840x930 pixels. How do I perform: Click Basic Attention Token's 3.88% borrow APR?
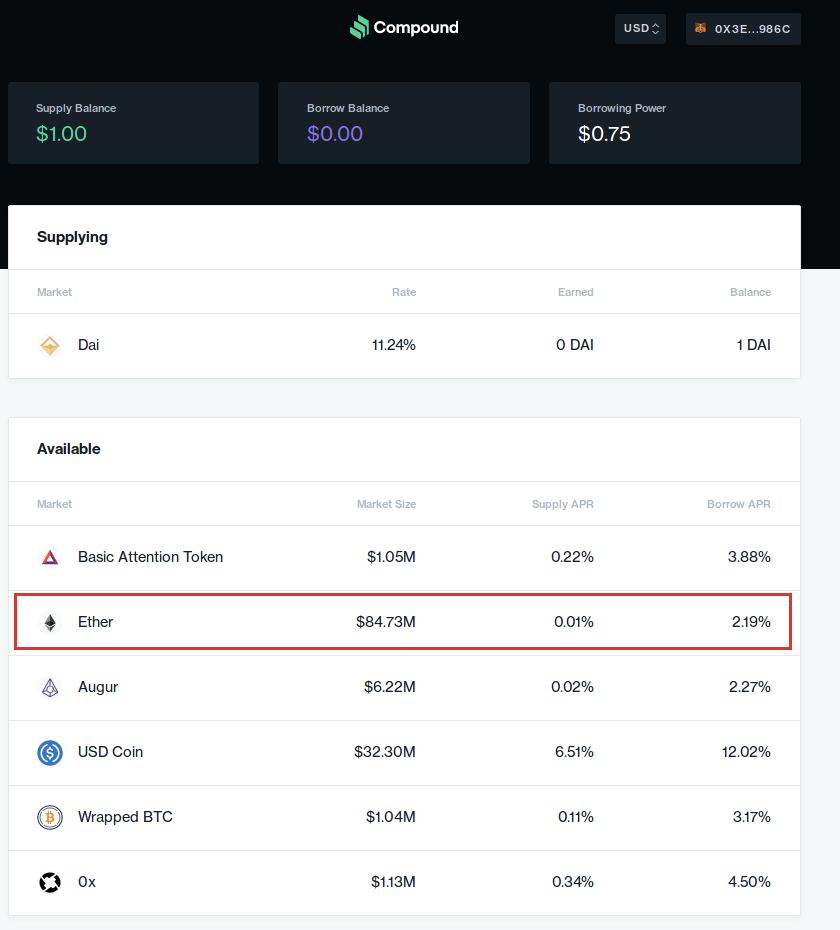click(749, 556)
